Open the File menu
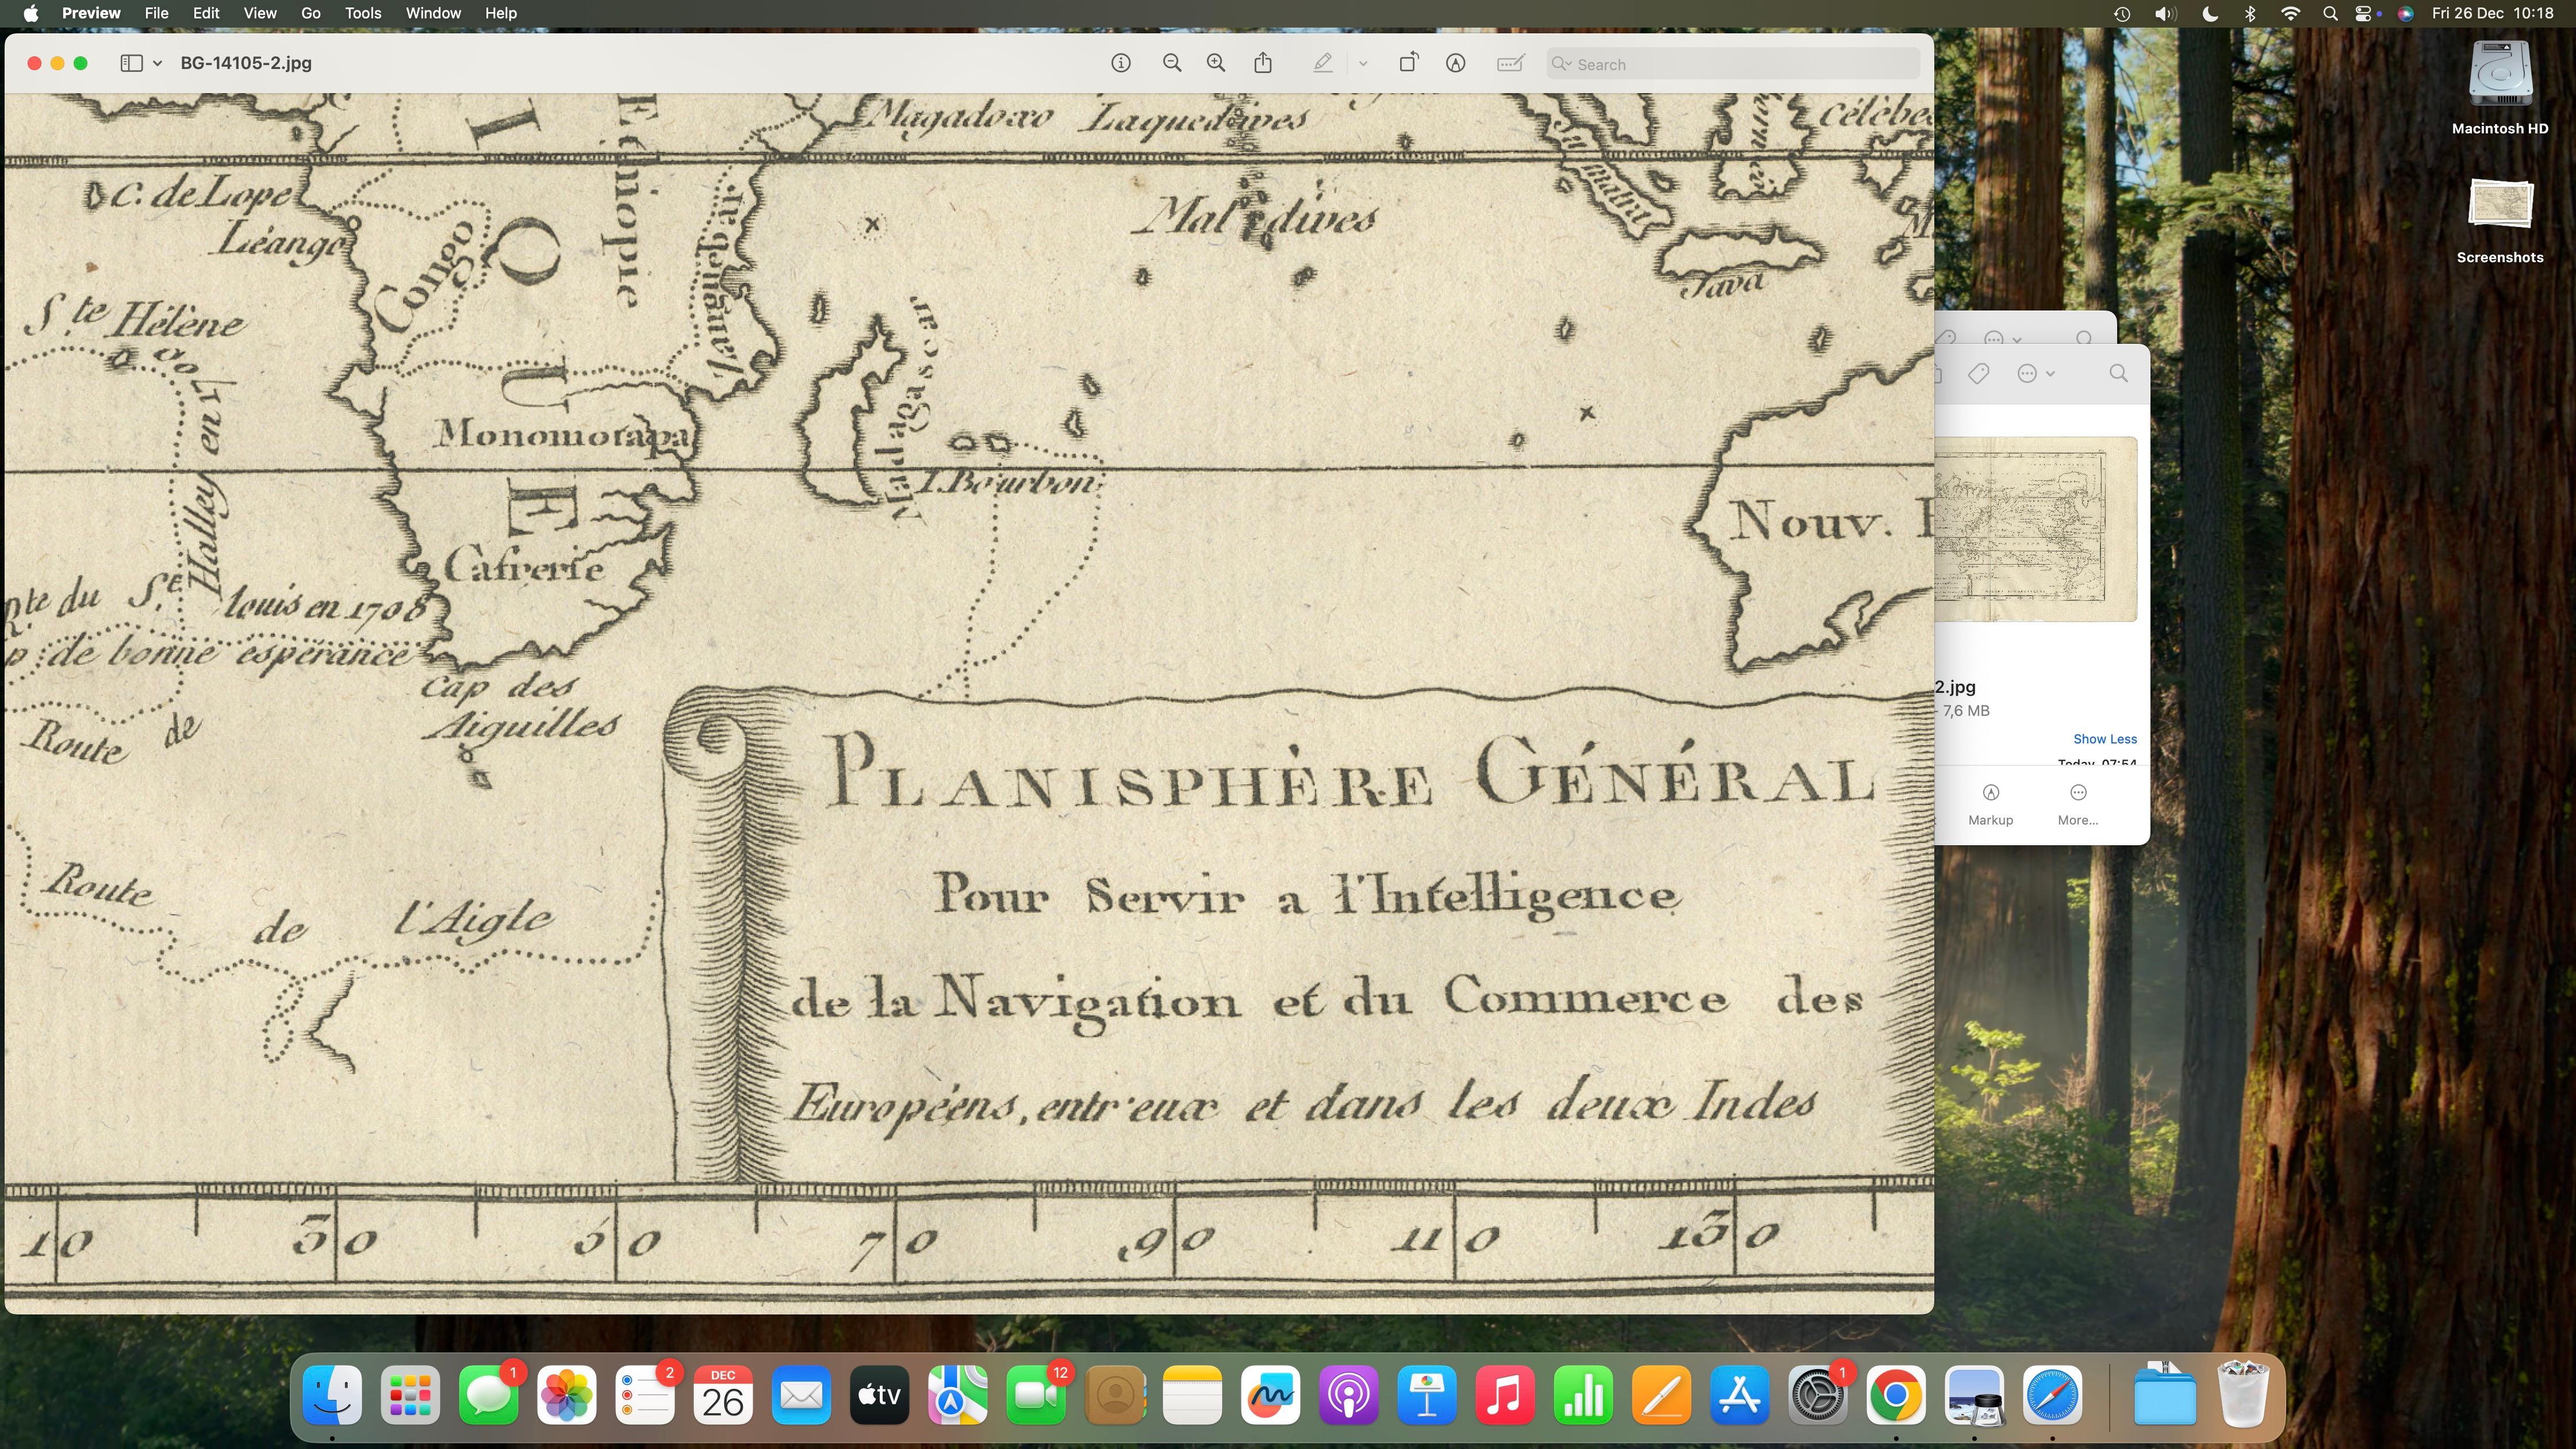2576x1449 pixels. click(156, 13)
